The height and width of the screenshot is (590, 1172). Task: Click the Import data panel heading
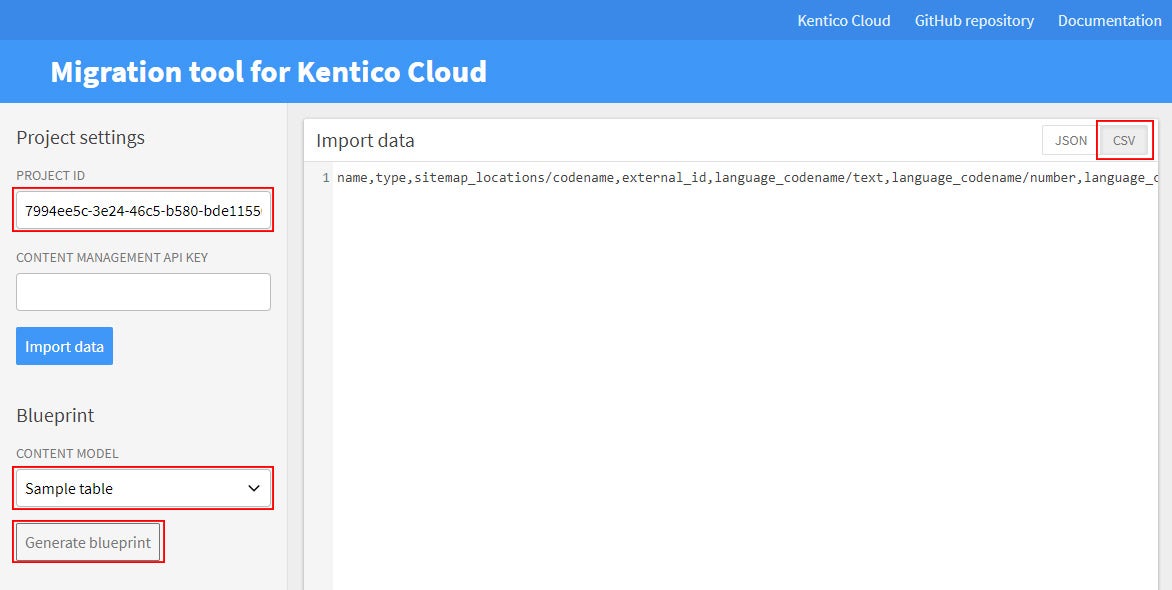366,141
